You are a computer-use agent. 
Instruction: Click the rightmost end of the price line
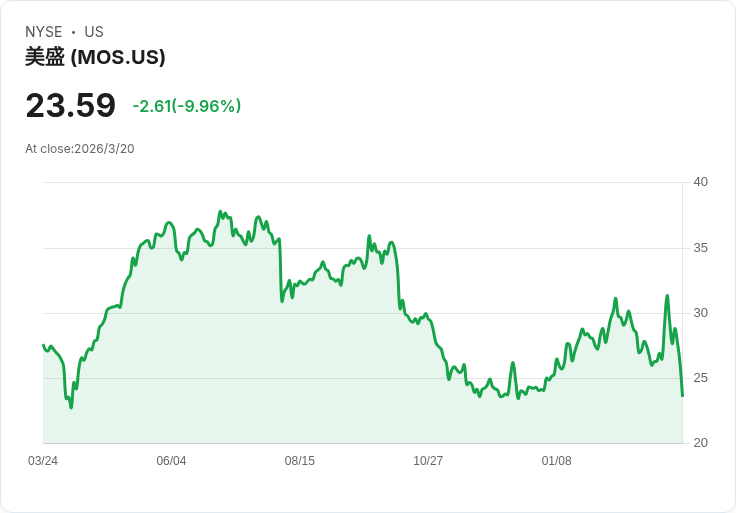click(682, 396)
